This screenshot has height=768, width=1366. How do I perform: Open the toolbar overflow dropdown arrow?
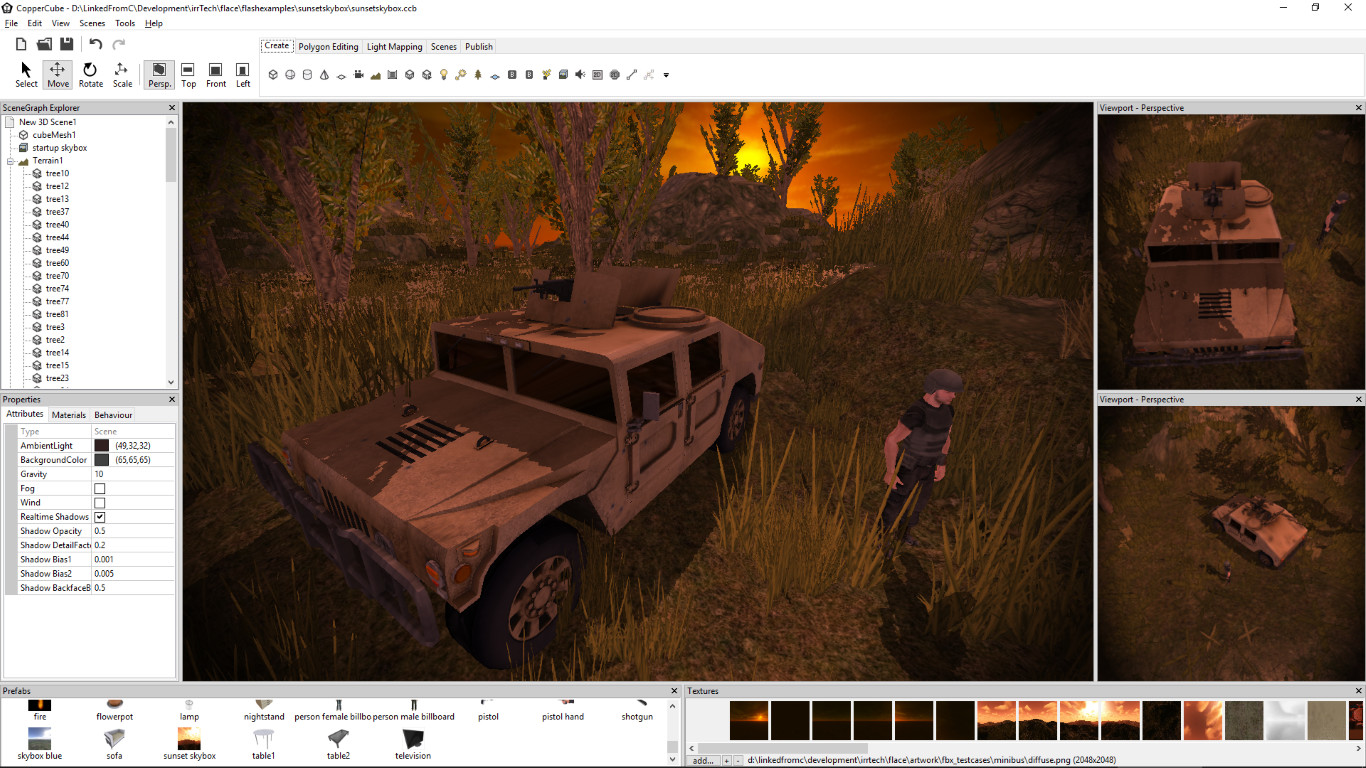click(666, 74)
